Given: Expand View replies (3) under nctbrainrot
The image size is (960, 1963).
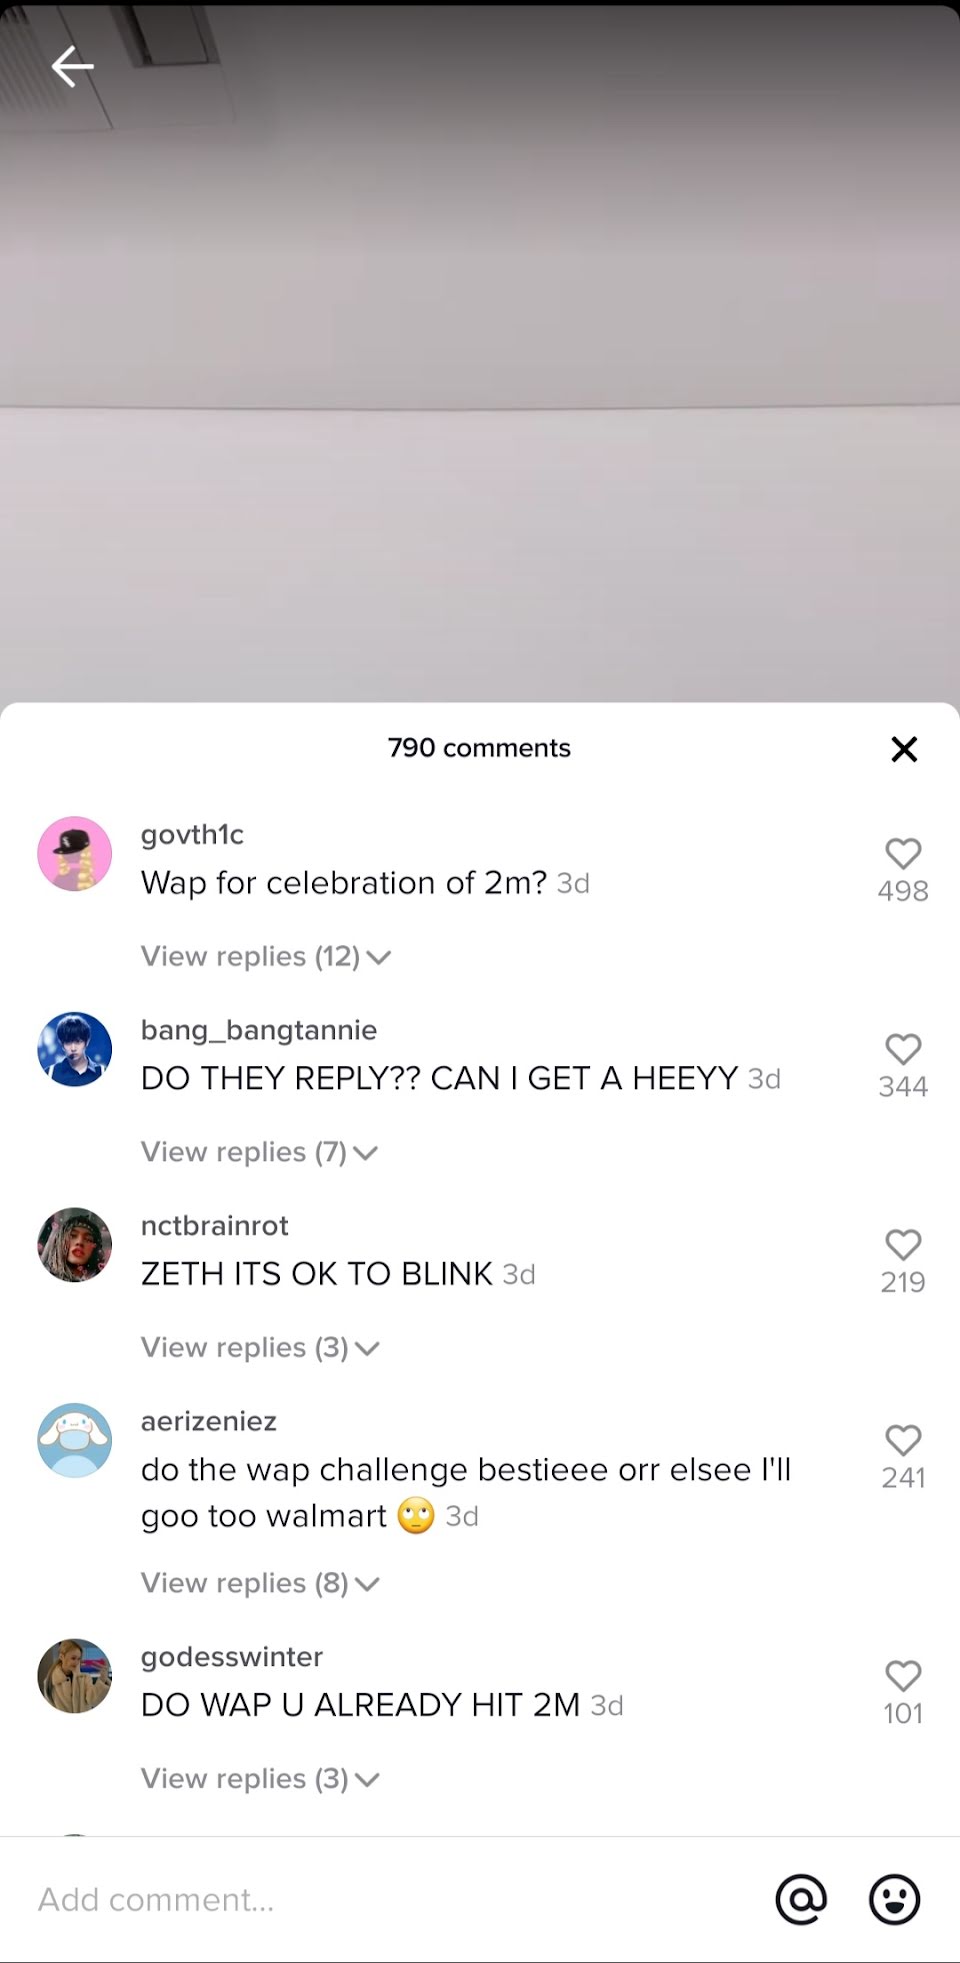Looking at the screenshot, I should [x=261, y=1348].
